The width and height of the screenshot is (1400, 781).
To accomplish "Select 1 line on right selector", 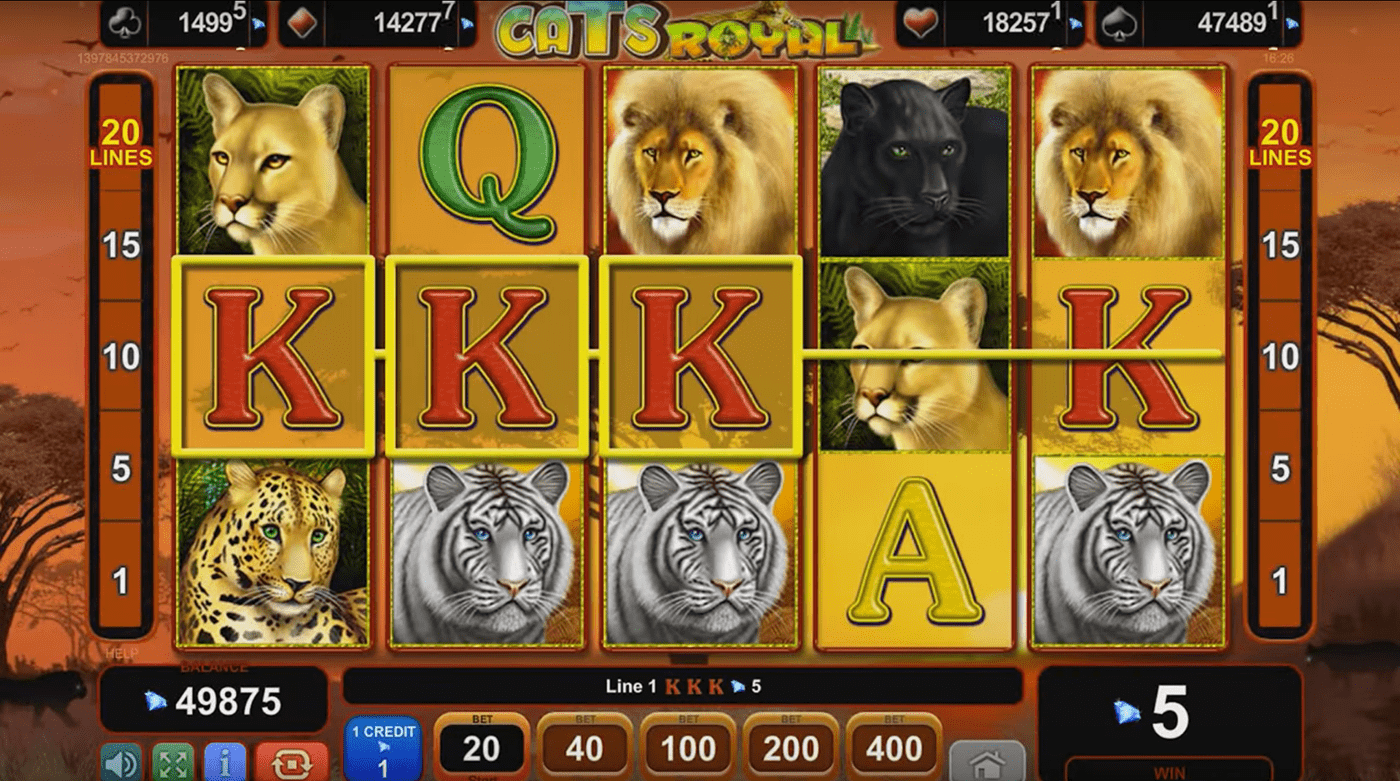I will coord(1280,580).
